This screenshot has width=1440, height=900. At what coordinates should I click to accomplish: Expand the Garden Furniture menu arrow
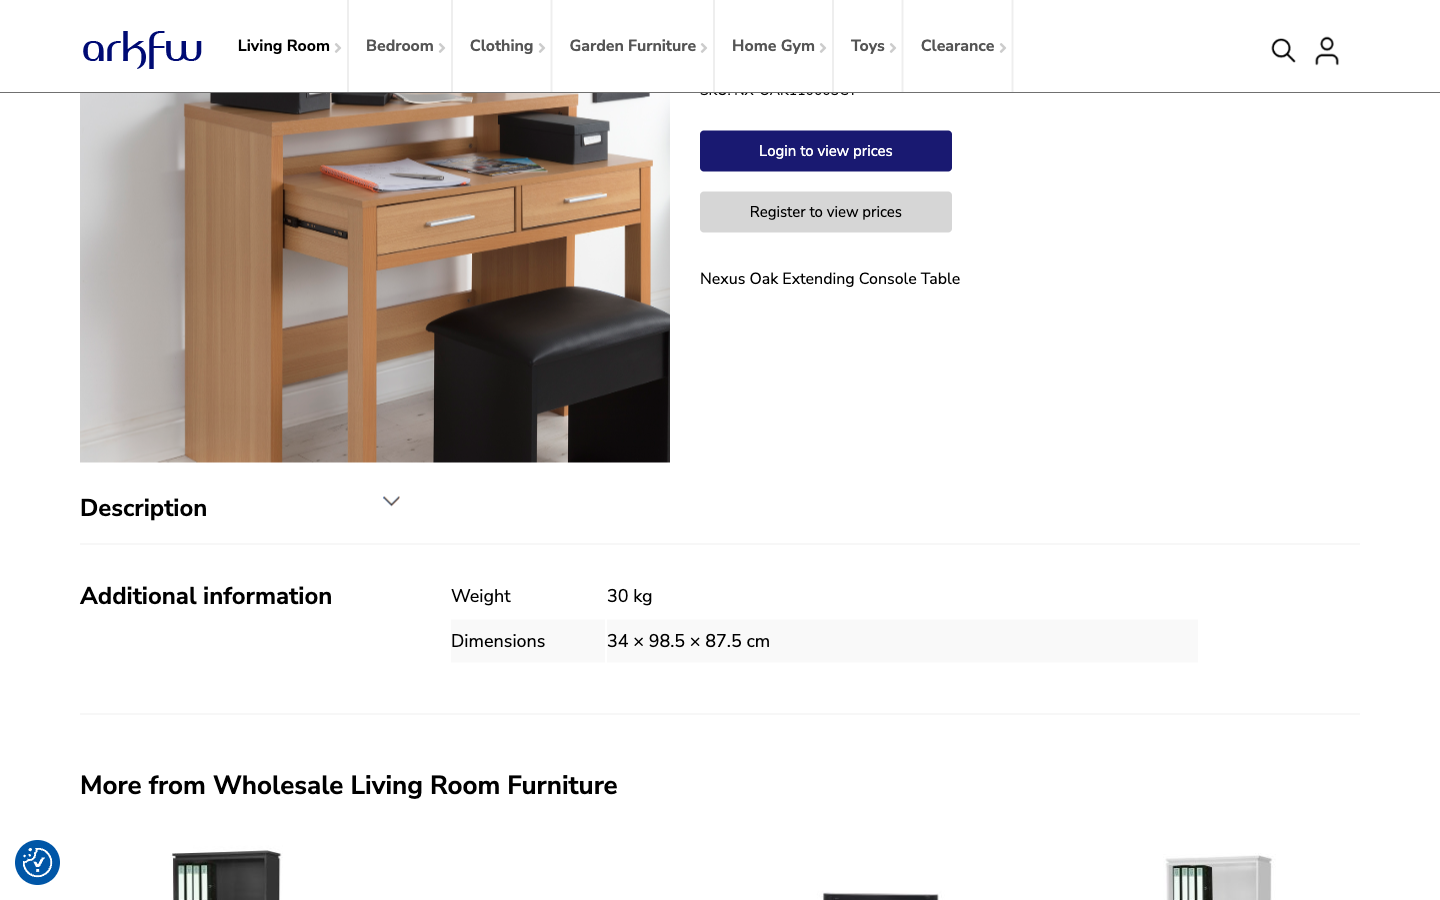704,48
